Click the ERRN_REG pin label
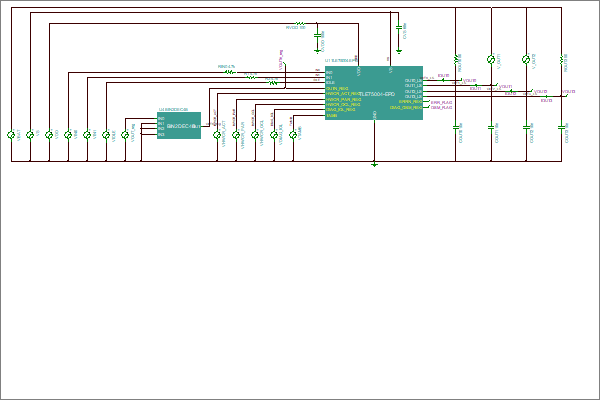 410,102
